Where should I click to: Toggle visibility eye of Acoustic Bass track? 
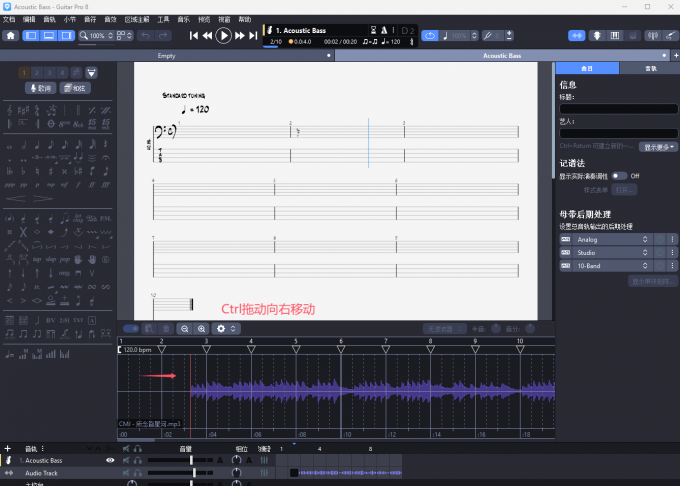[111, 460]
